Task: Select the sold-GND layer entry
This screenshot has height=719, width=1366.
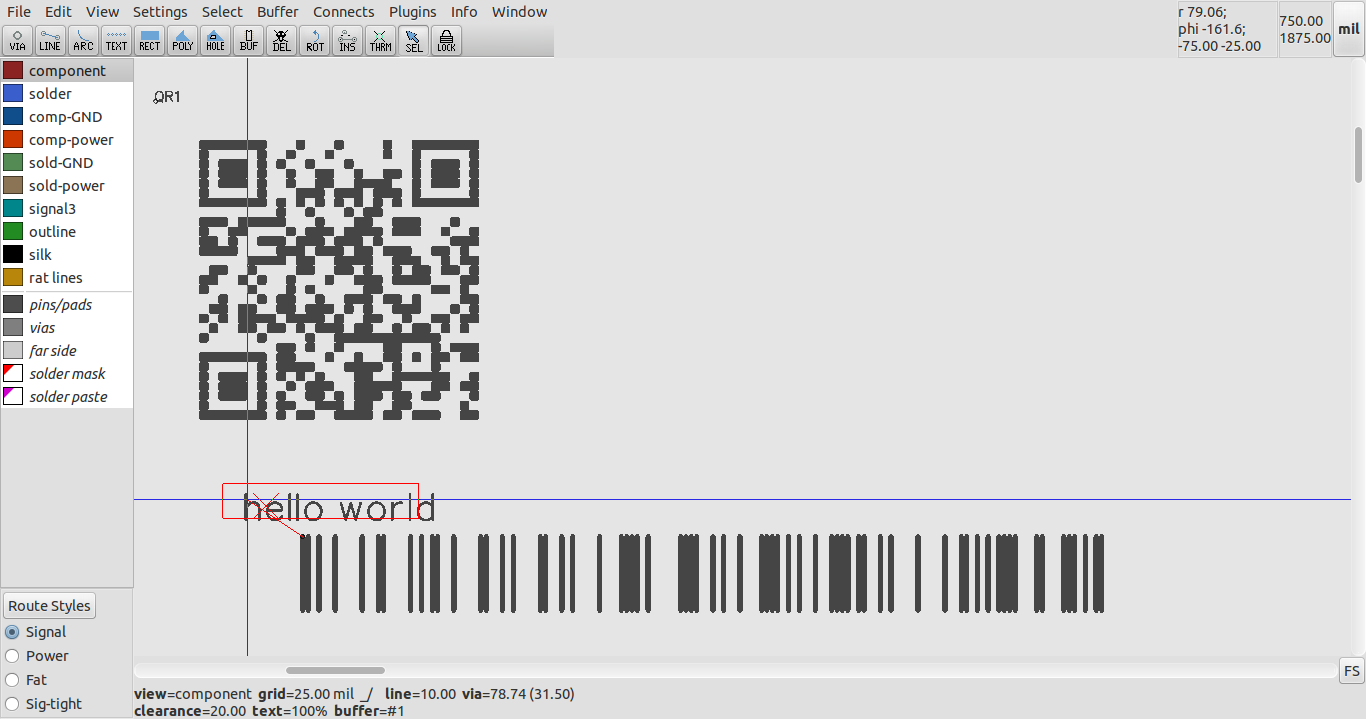Action: point(62,162)
